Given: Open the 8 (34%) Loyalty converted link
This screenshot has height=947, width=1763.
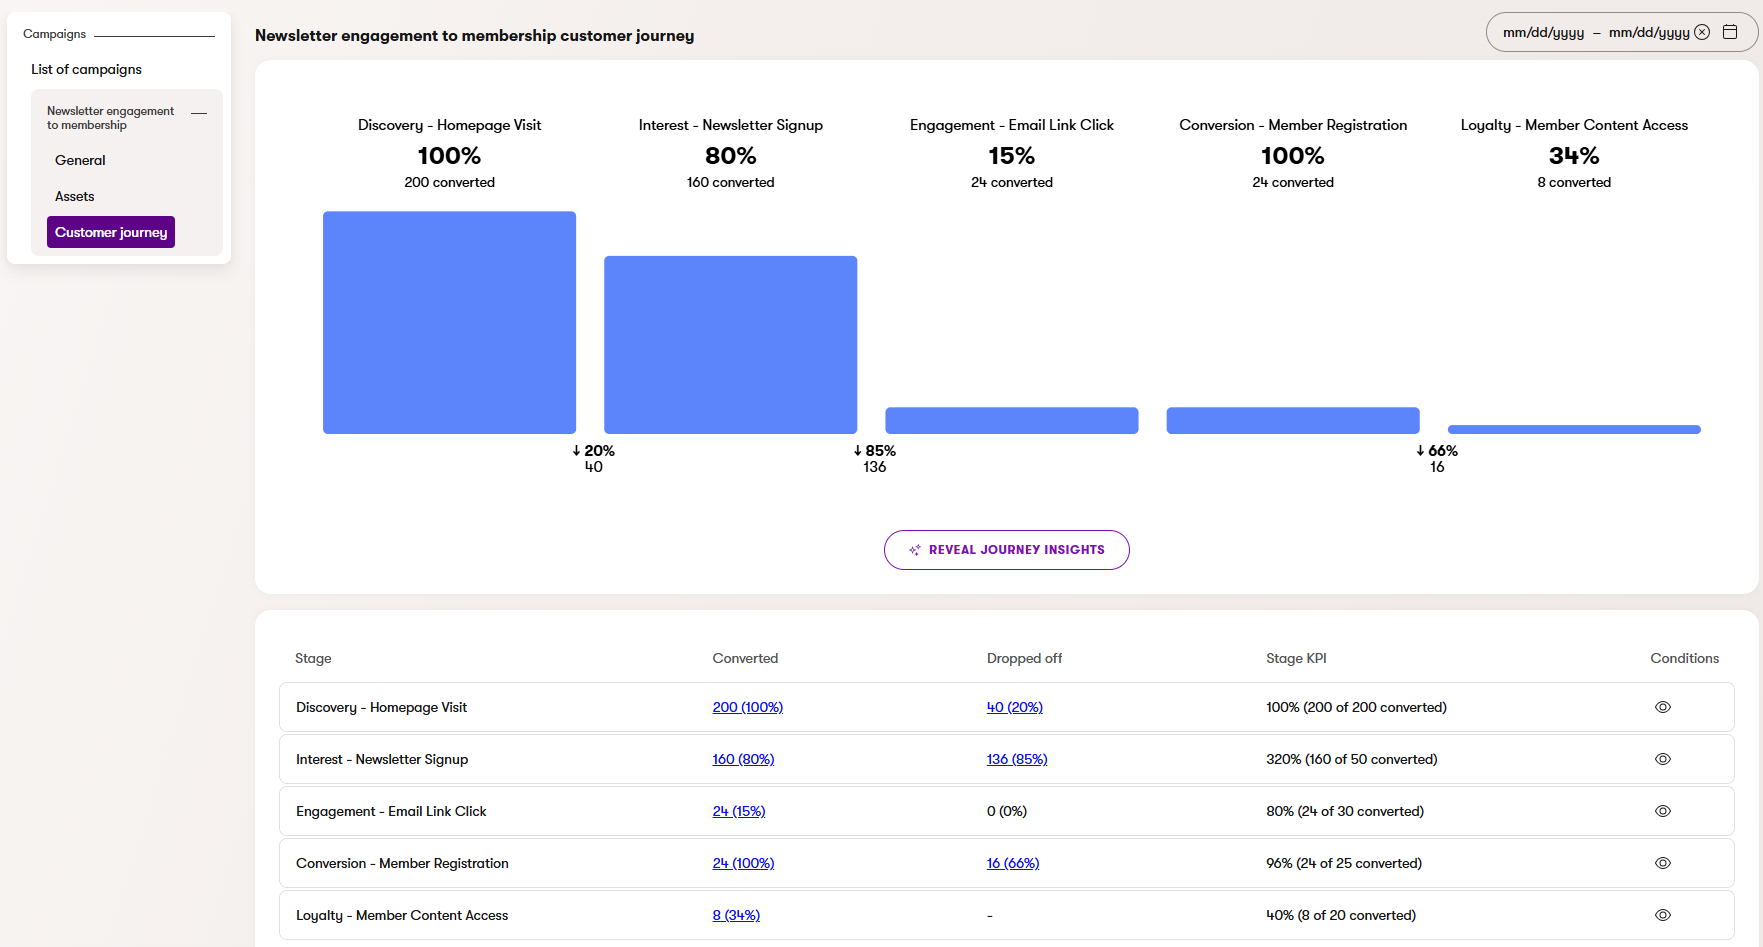Looking at the screenshot, I should pos(736,914).
